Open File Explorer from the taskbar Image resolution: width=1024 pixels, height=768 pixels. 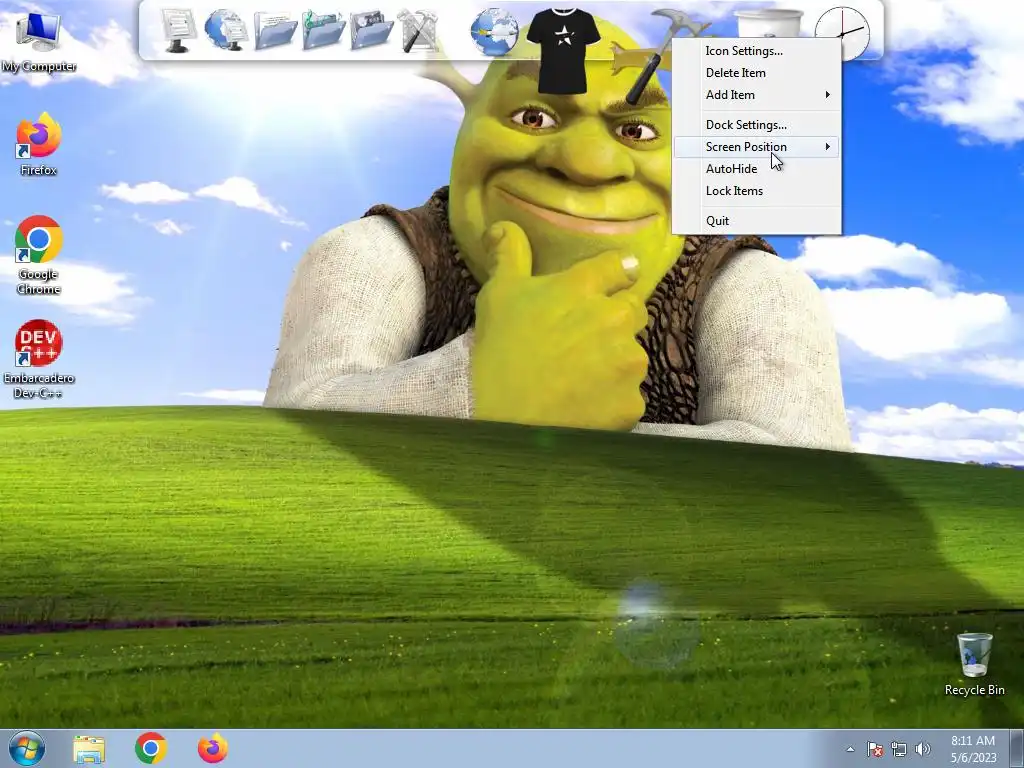coord(89,749)
